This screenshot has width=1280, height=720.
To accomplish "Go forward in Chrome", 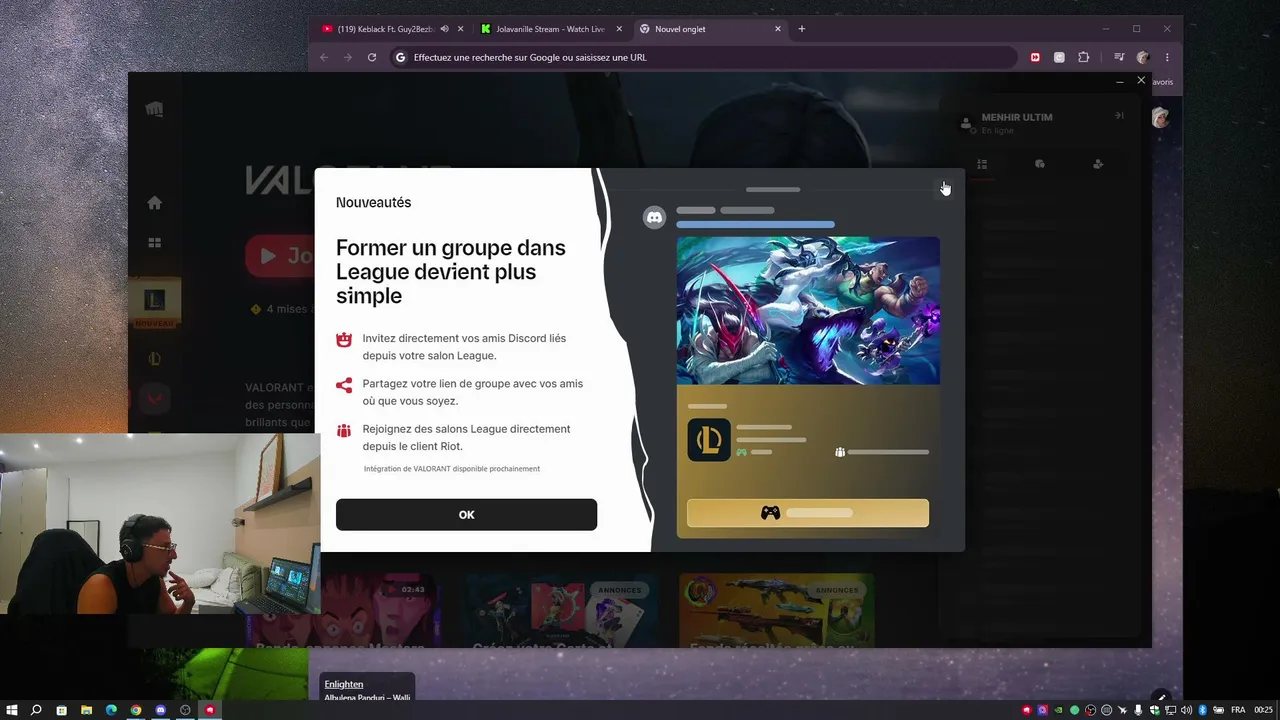I will click(x=348, y=57).
